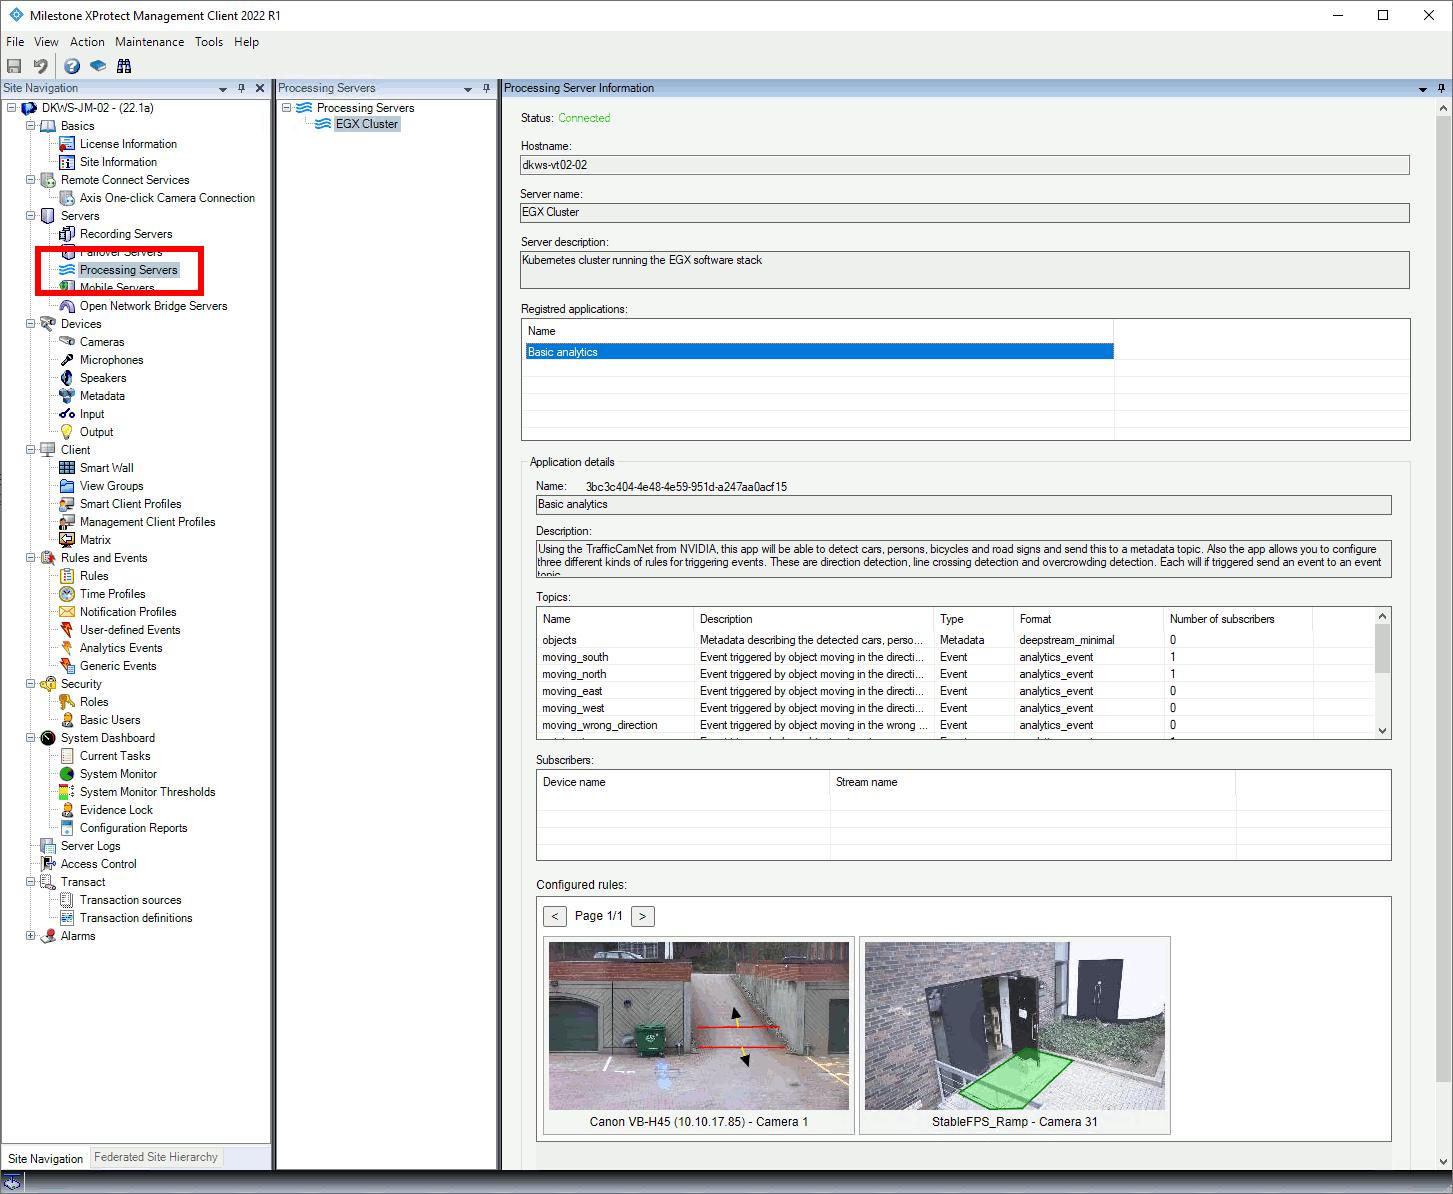Select Recording Servers under Servers
This screenshot has width=1453, height=1194.
coord(125,233)
